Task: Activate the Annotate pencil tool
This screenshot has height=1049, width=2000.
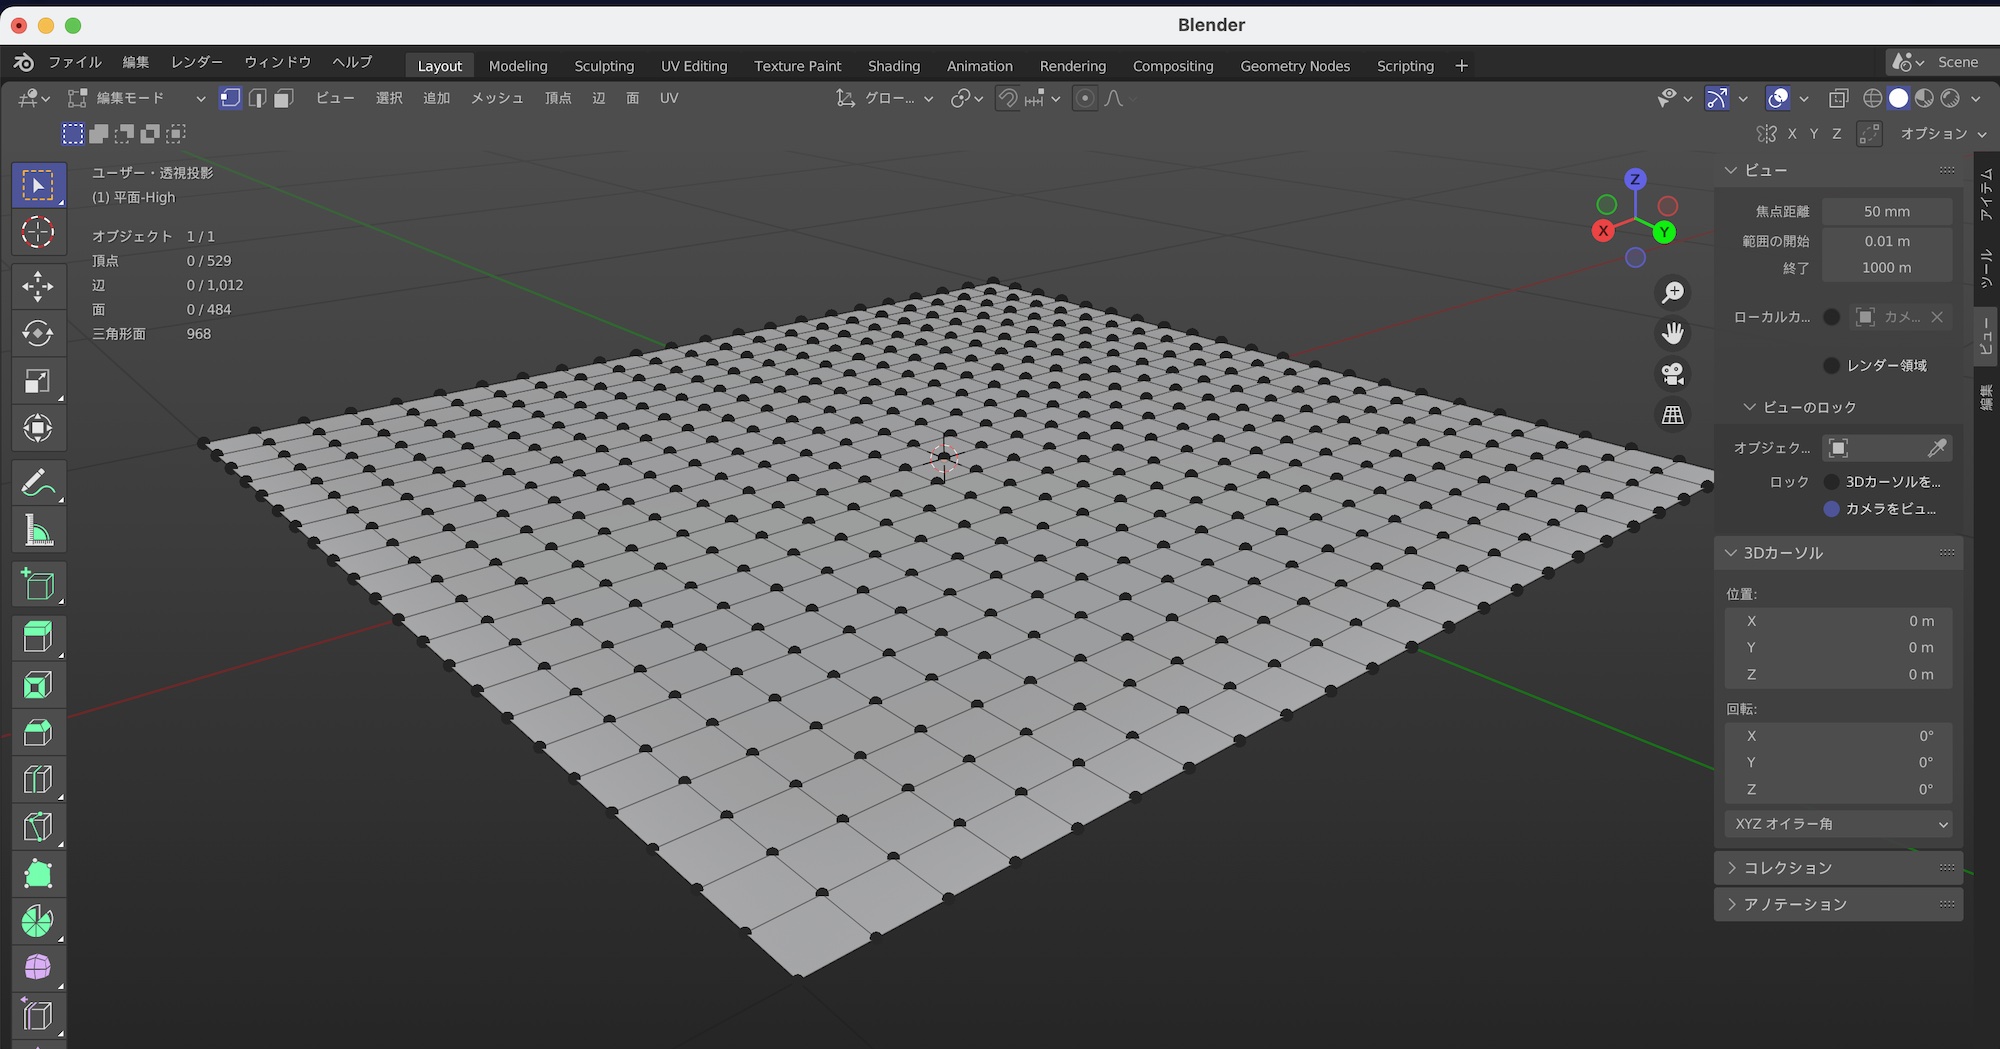Action: pyautogui.click(x=38, y=484)
